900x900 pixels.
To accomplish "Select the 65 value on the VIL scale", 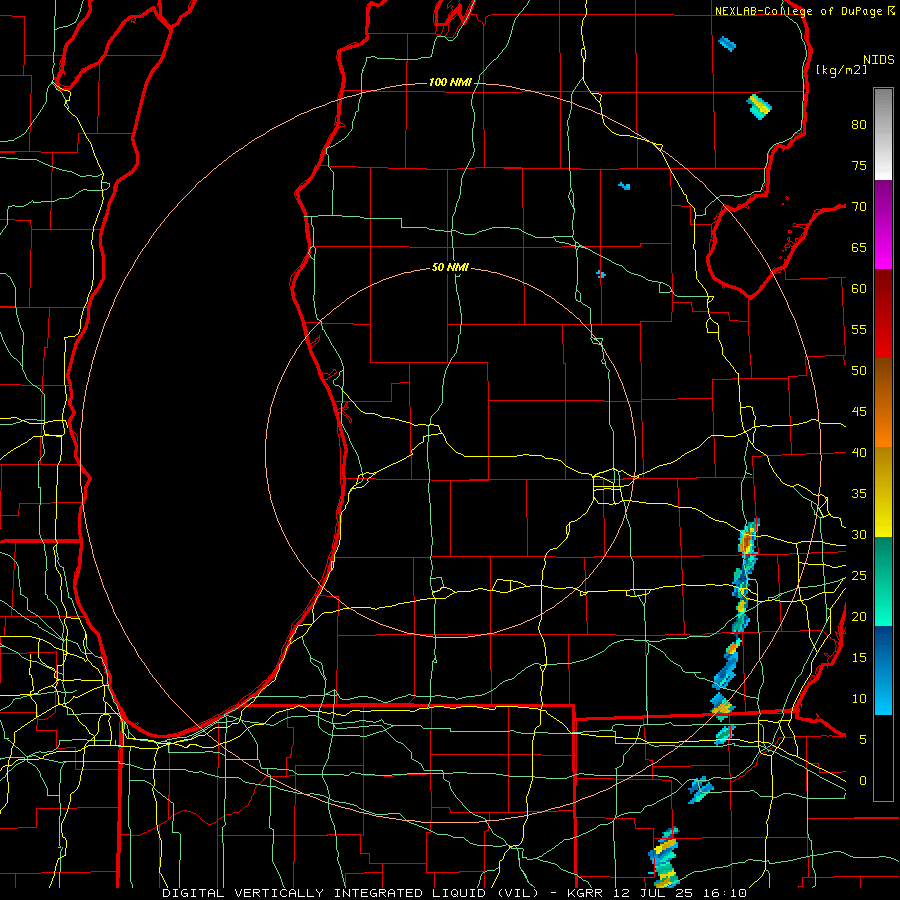I will 859,248.
